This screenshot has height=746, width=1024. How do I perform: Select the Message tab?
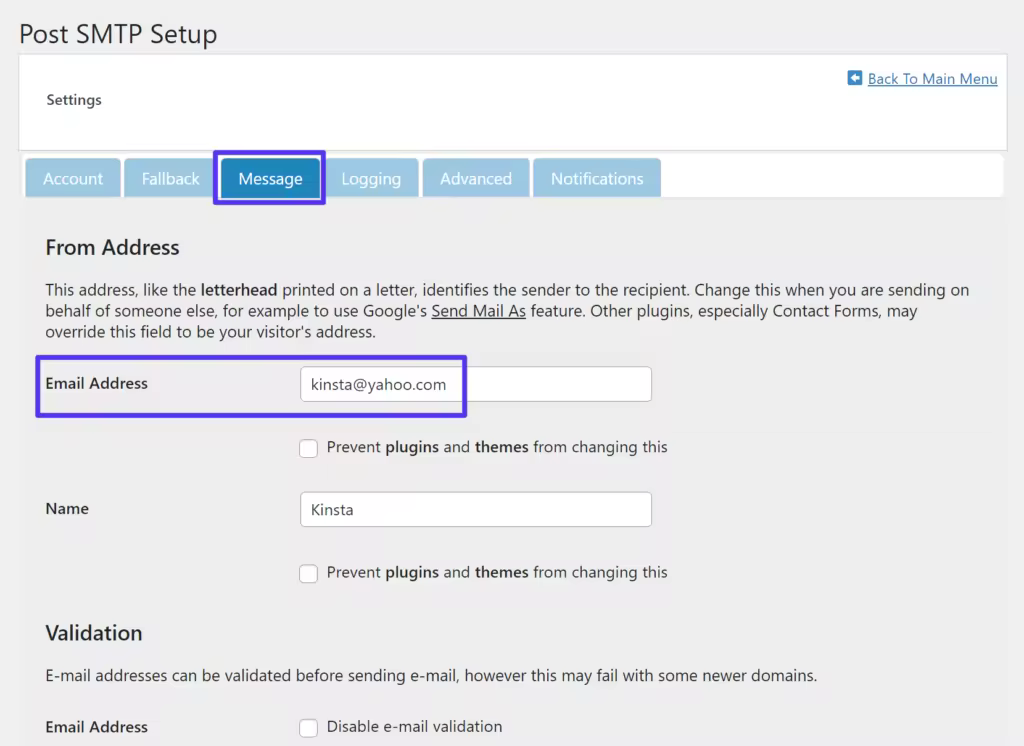[x=270, y=178]
